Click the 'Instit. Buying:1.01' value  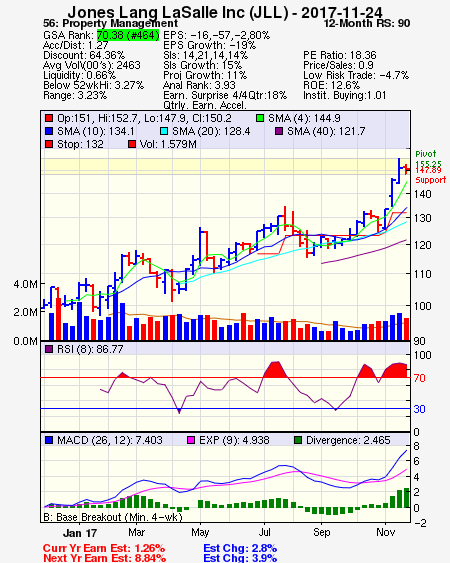coord(345,96)
